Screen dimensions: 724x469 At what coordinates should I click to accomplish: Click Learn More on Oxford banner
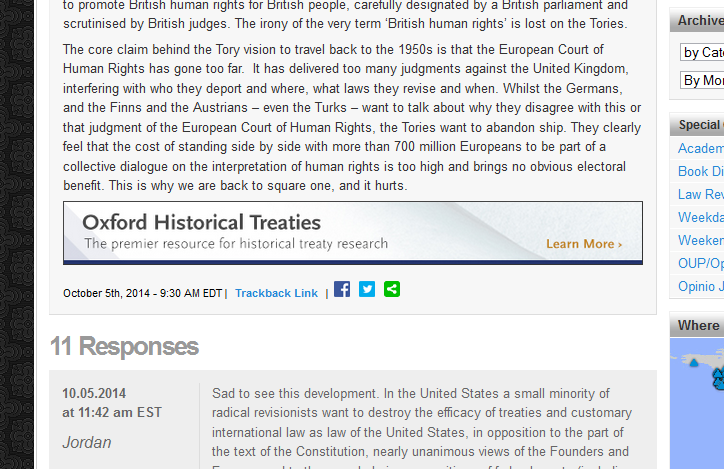coord(584,244)
